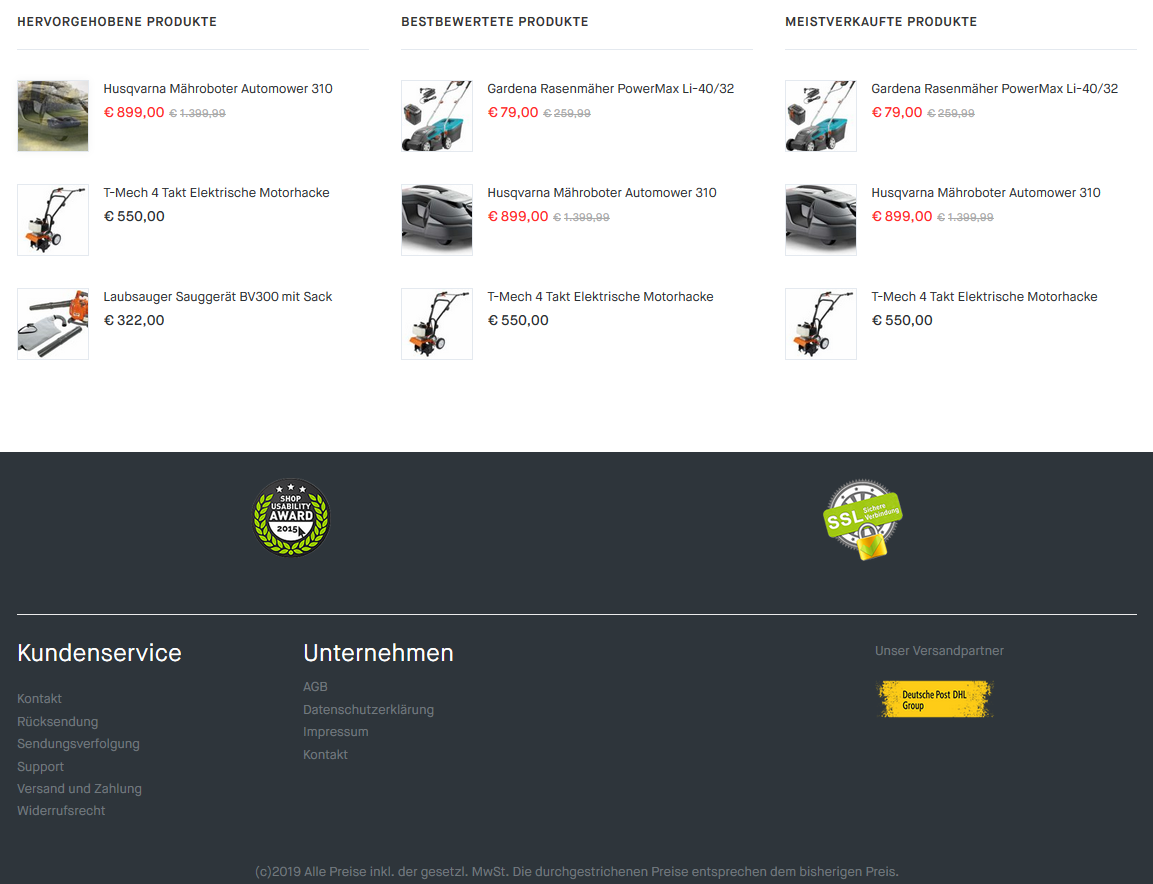1153x884 pixels.
Task: Open Versand und Zahlung page
Action: [79, 788]
